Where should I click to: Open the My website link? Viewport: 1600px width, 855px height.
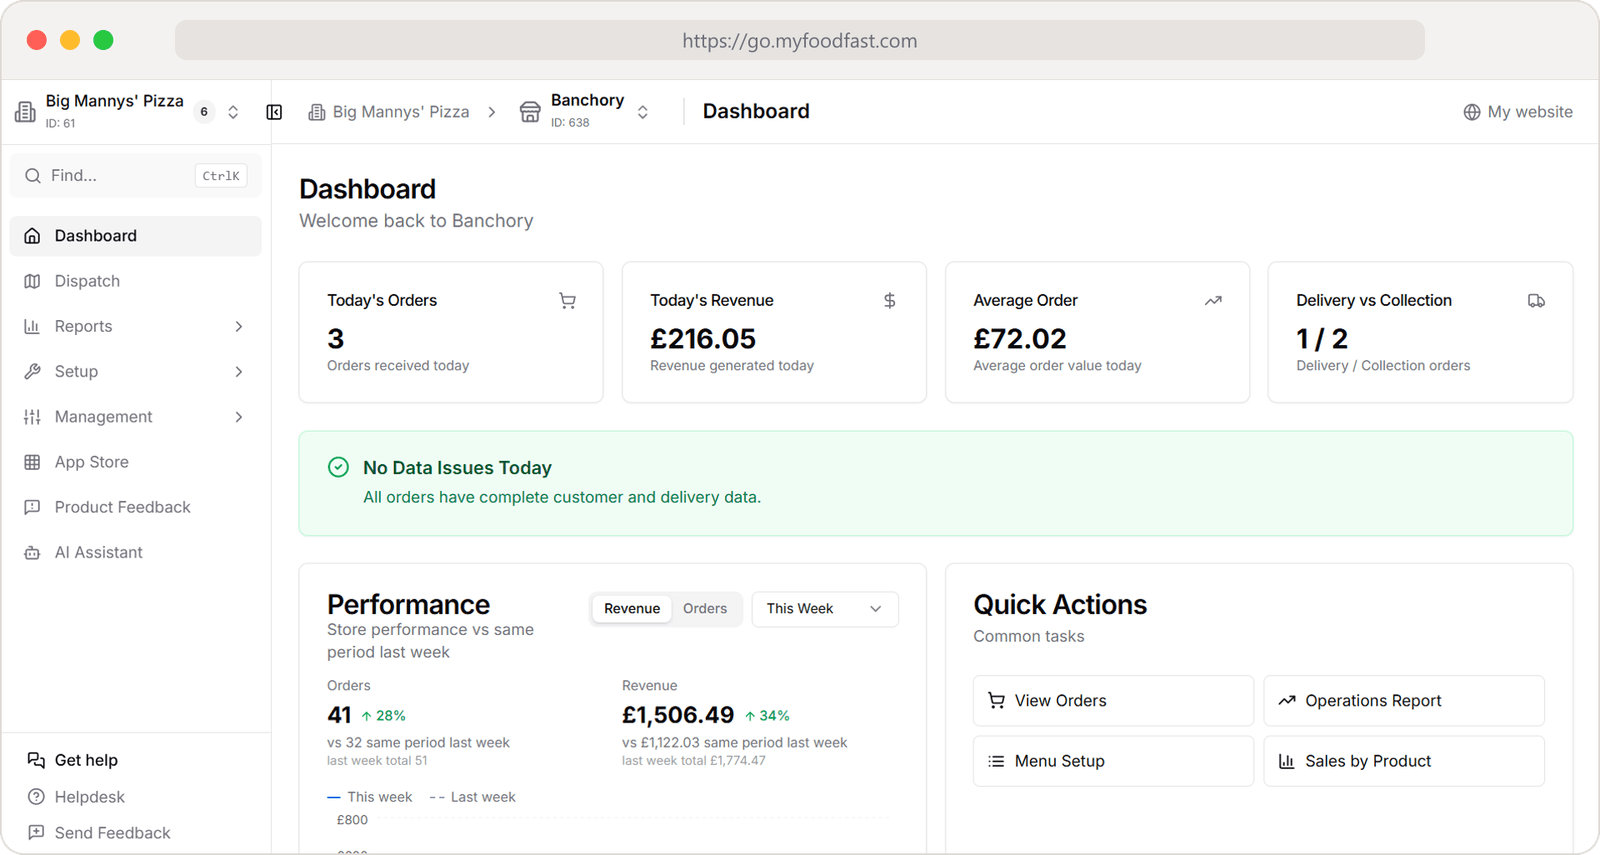click(x=1518, y=112)
